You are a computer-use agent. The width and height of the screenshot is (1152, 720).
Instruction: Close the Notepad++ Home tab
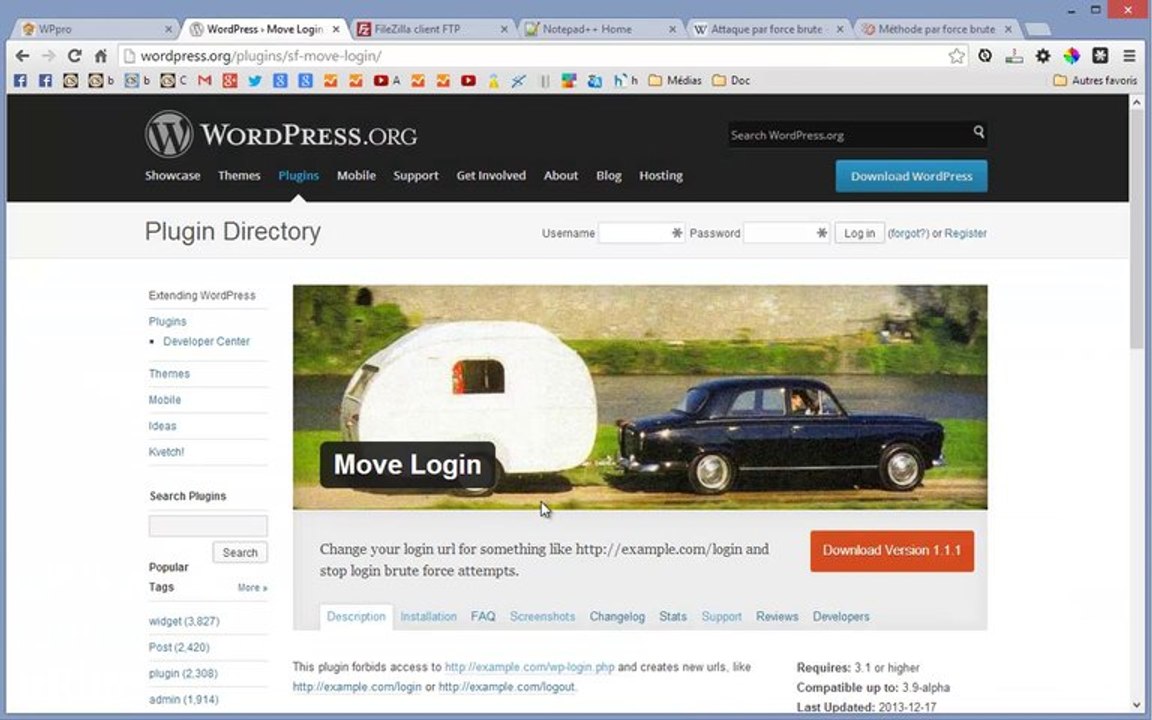point(672,29)
